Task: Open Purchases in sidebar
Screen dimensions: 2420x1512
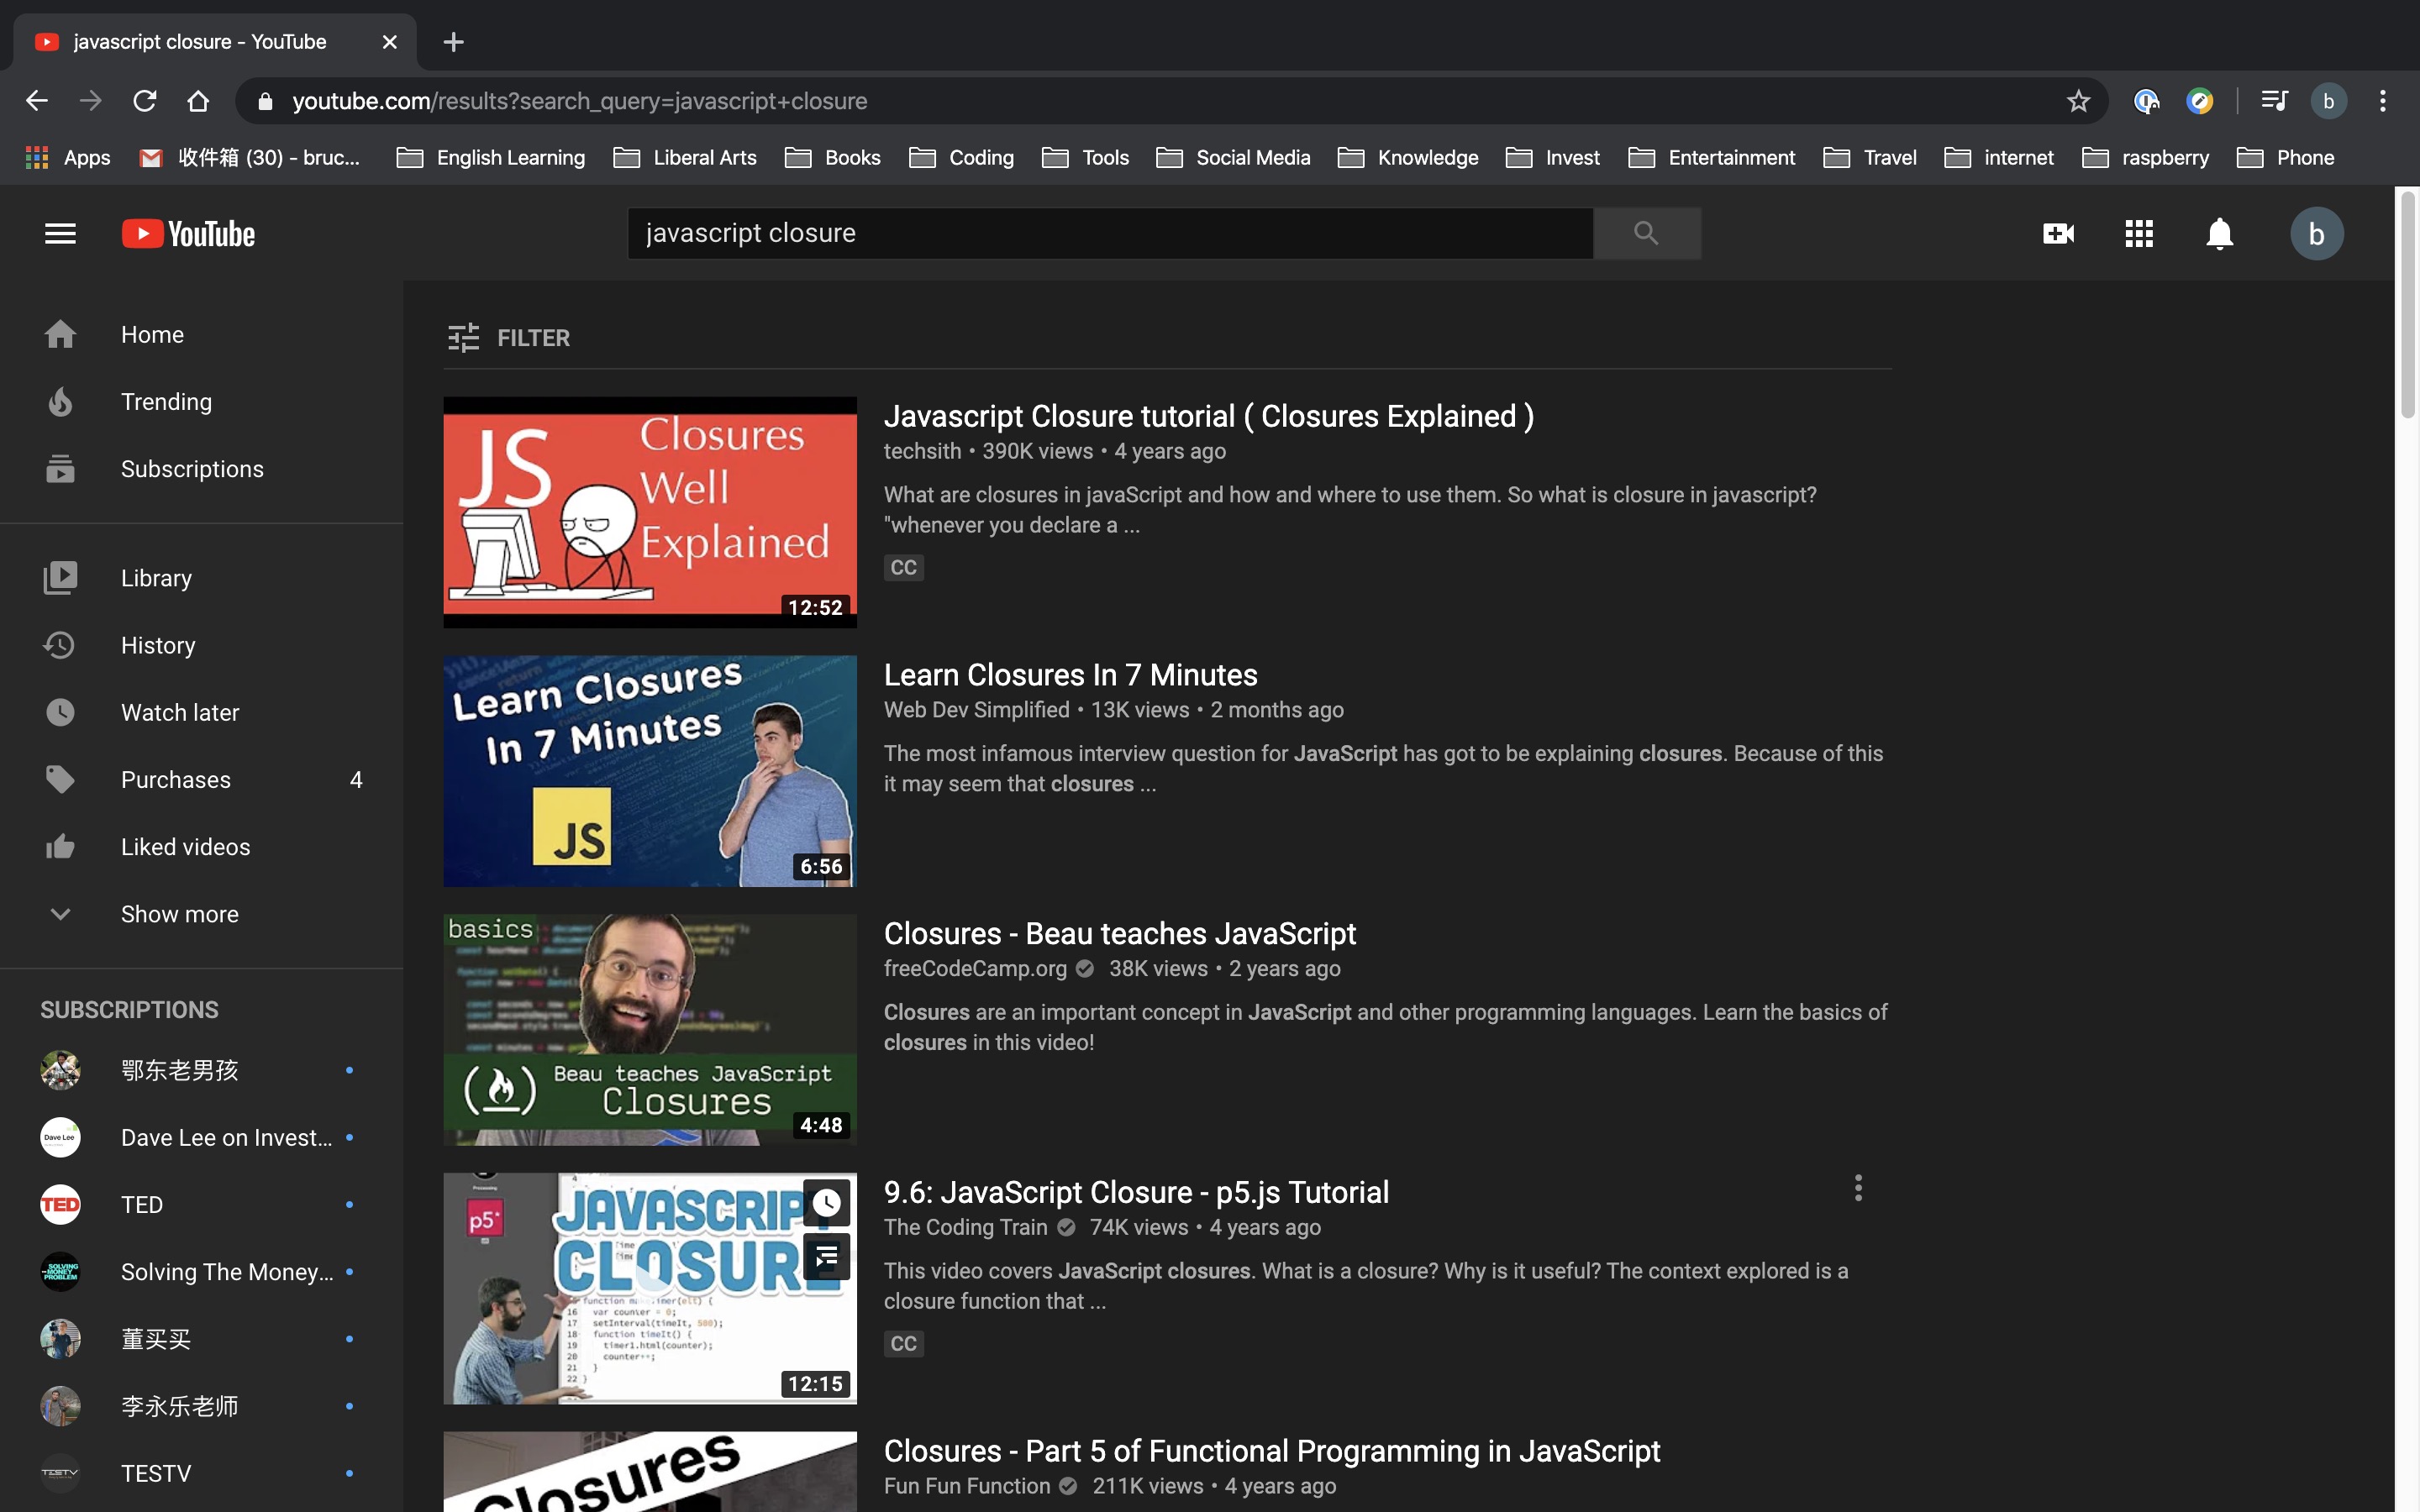Action: point(201,780)
